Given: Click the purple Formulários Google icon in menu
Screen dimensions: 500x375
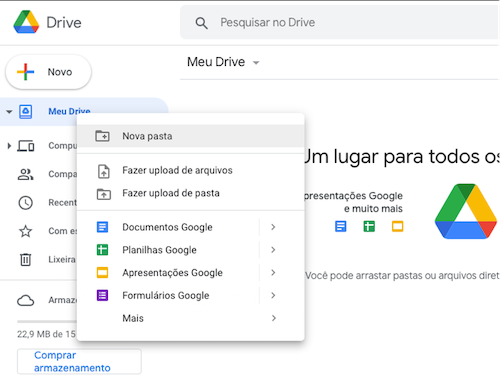Looking at the screenshot, I should point(102,295).
